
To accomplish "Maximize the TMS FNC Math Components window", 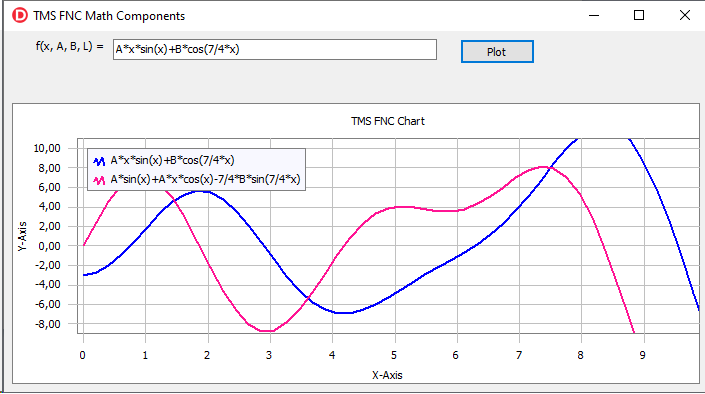I will [639, 15].
